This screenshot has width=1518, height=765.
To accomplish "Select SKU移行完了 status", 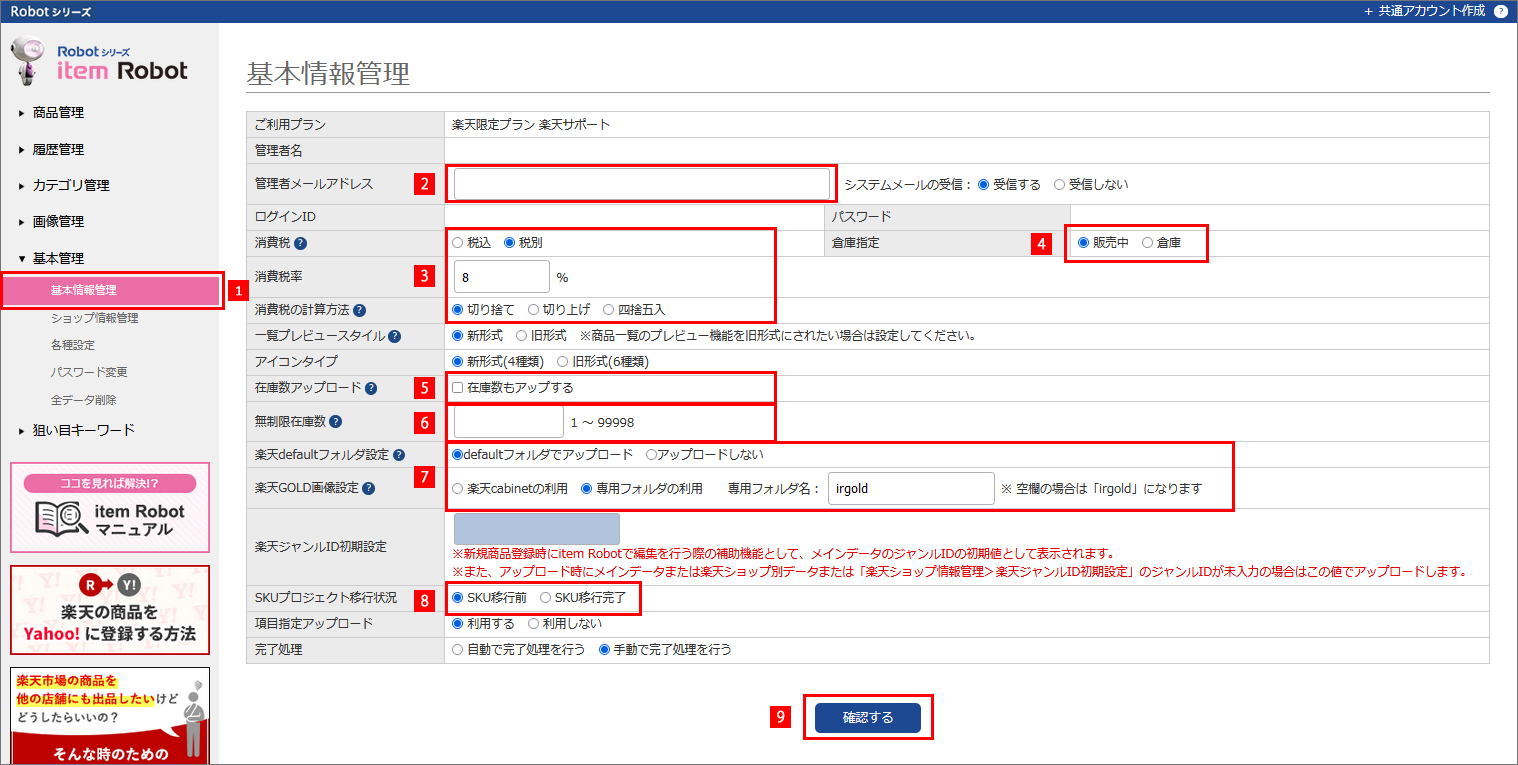I will click(545, 598).
